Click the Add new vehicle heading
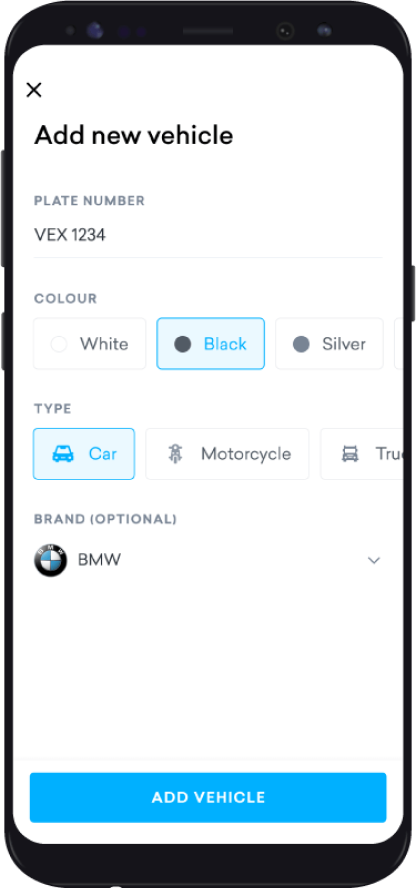416x888 pixels. 134,136
